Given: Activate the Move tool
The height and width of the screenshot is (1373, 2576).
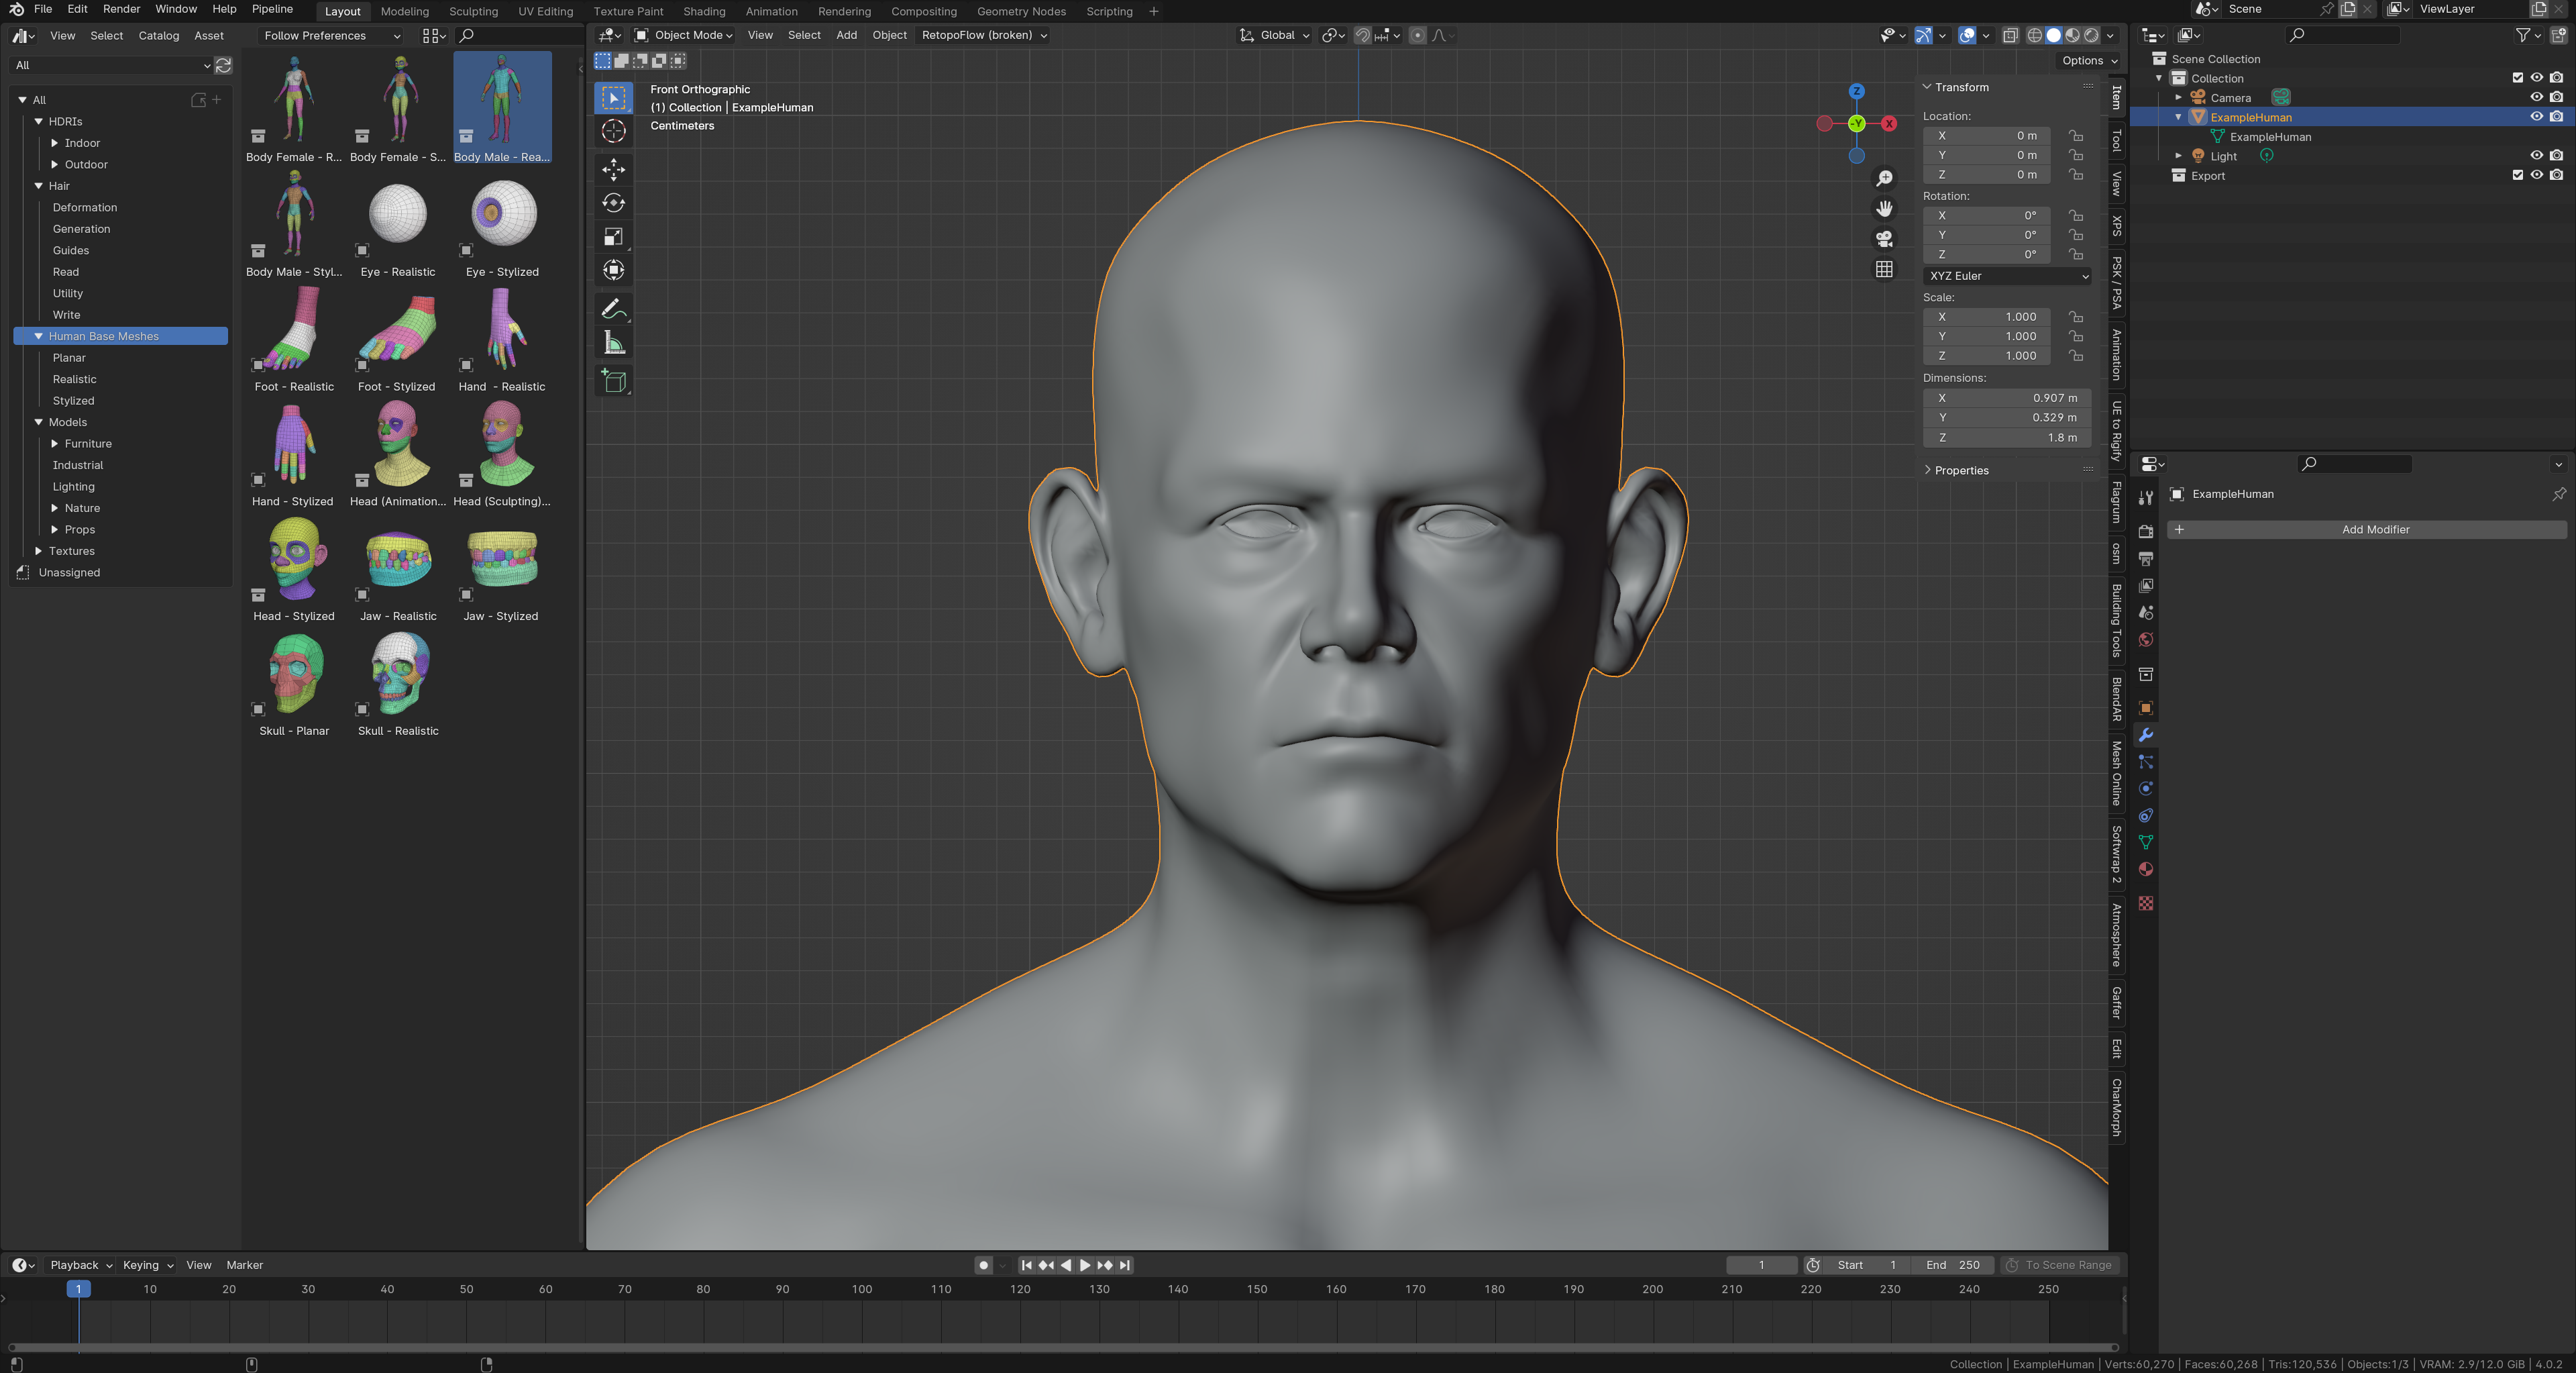Looking at the screenshot, I should pos(614,169).
